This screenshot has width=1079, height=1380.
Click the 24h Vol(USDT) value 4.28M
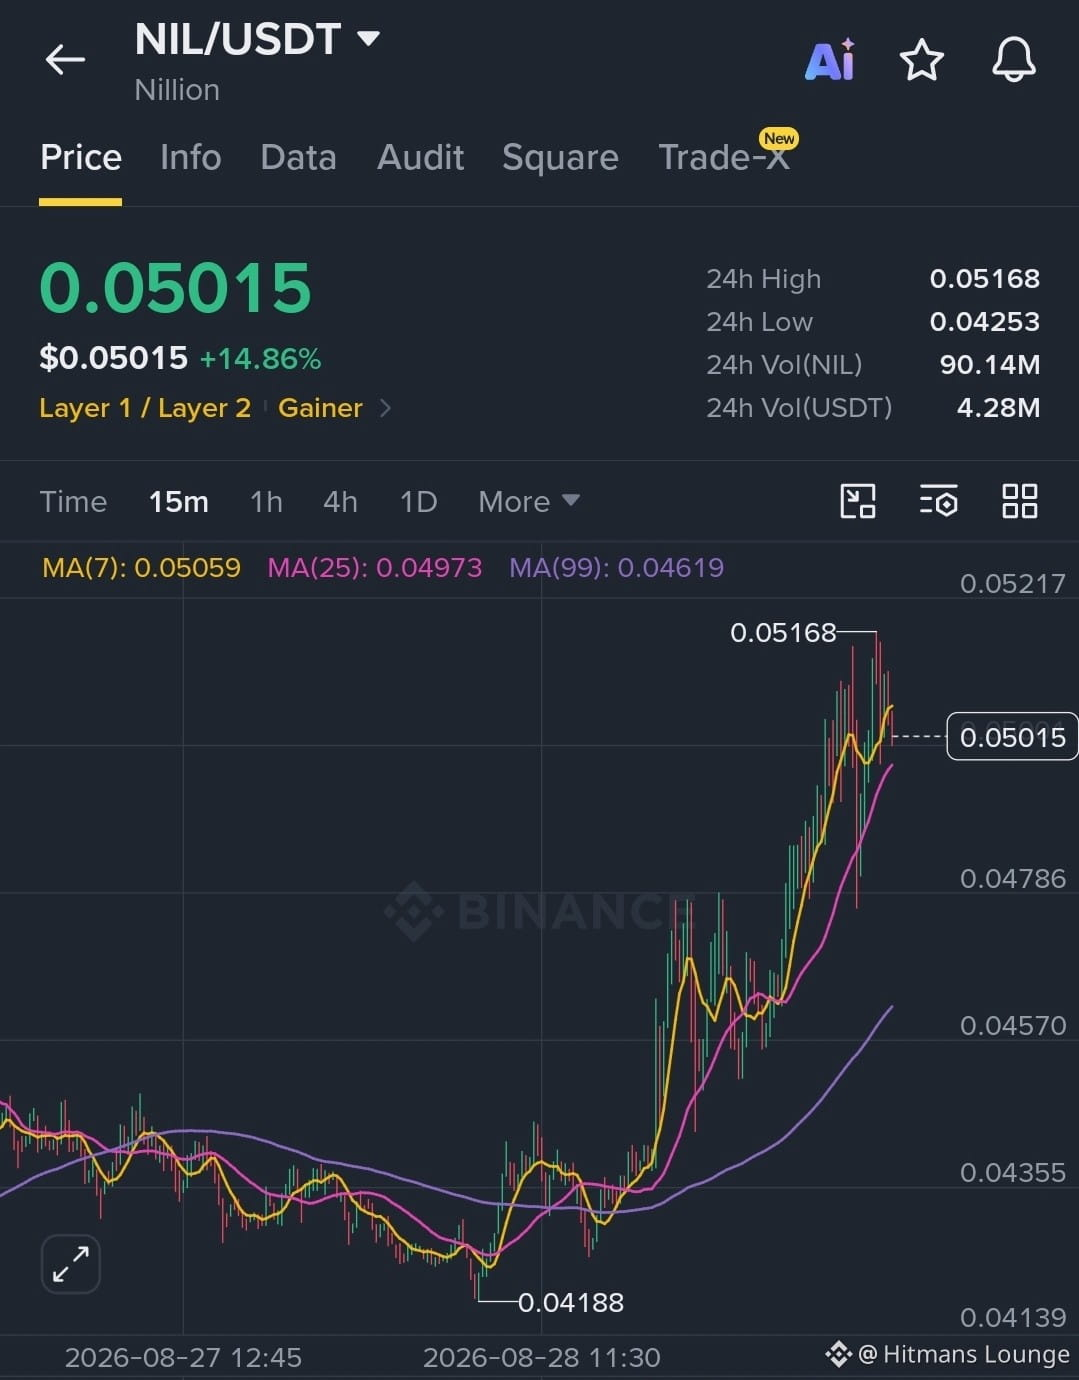click(998, 408)
